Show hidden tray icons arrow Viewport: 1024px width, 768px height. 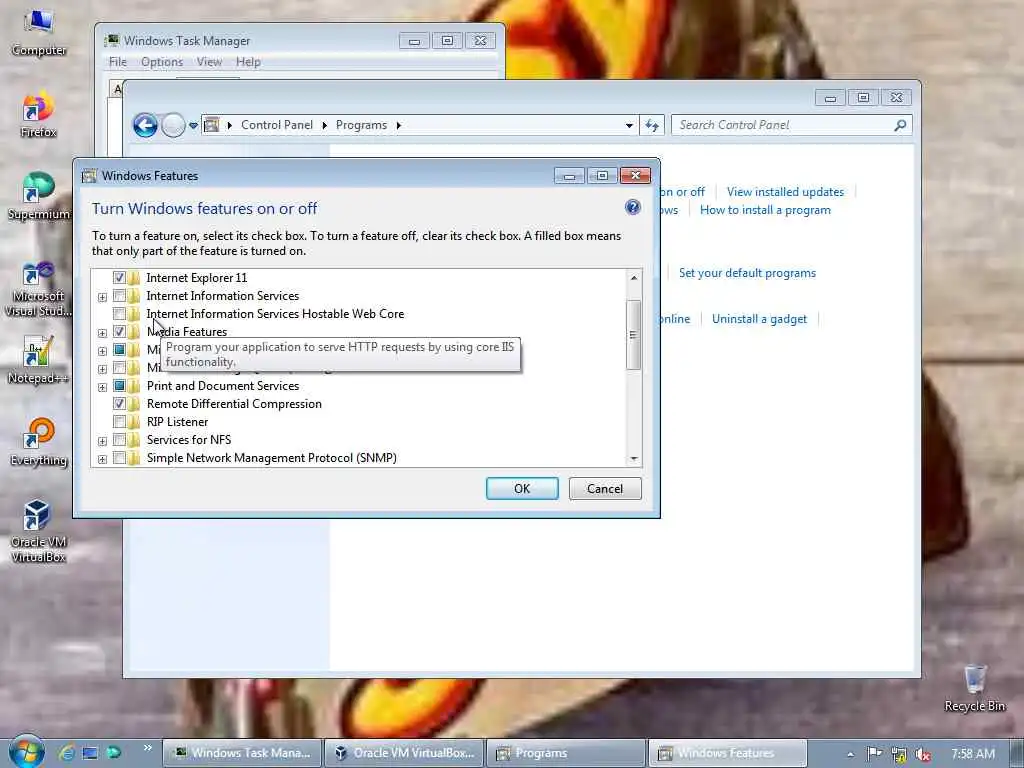tap(850, 754)
